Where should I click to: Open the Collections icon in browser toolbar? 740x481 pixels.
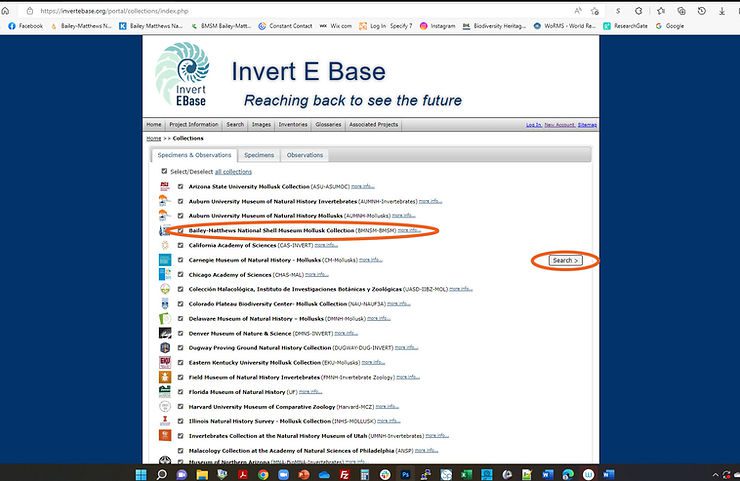click(x=681, y=10)
